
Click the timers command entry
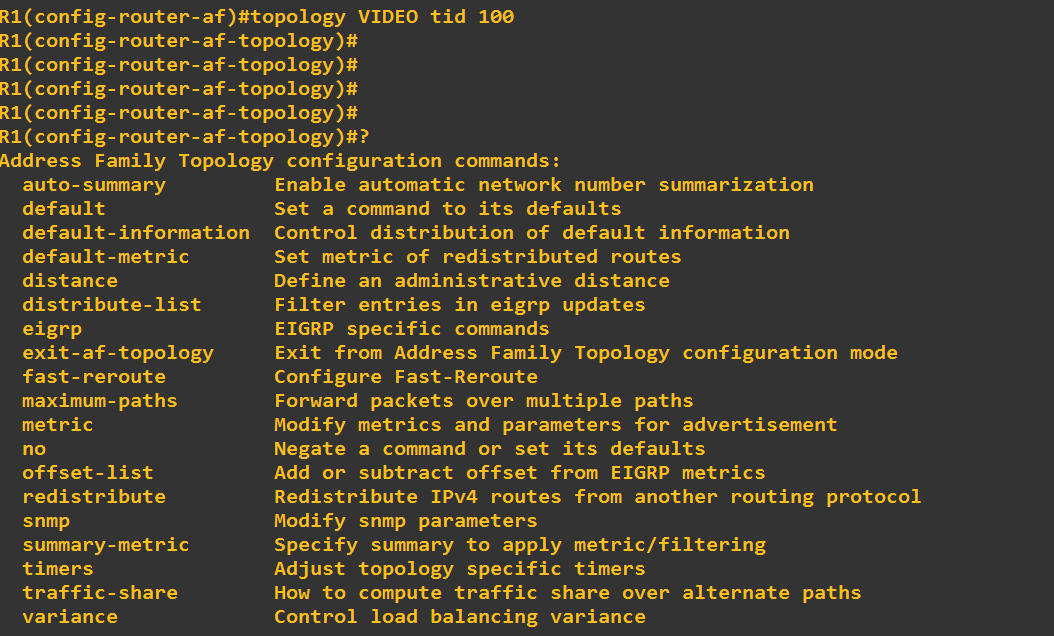coord(58,569)
